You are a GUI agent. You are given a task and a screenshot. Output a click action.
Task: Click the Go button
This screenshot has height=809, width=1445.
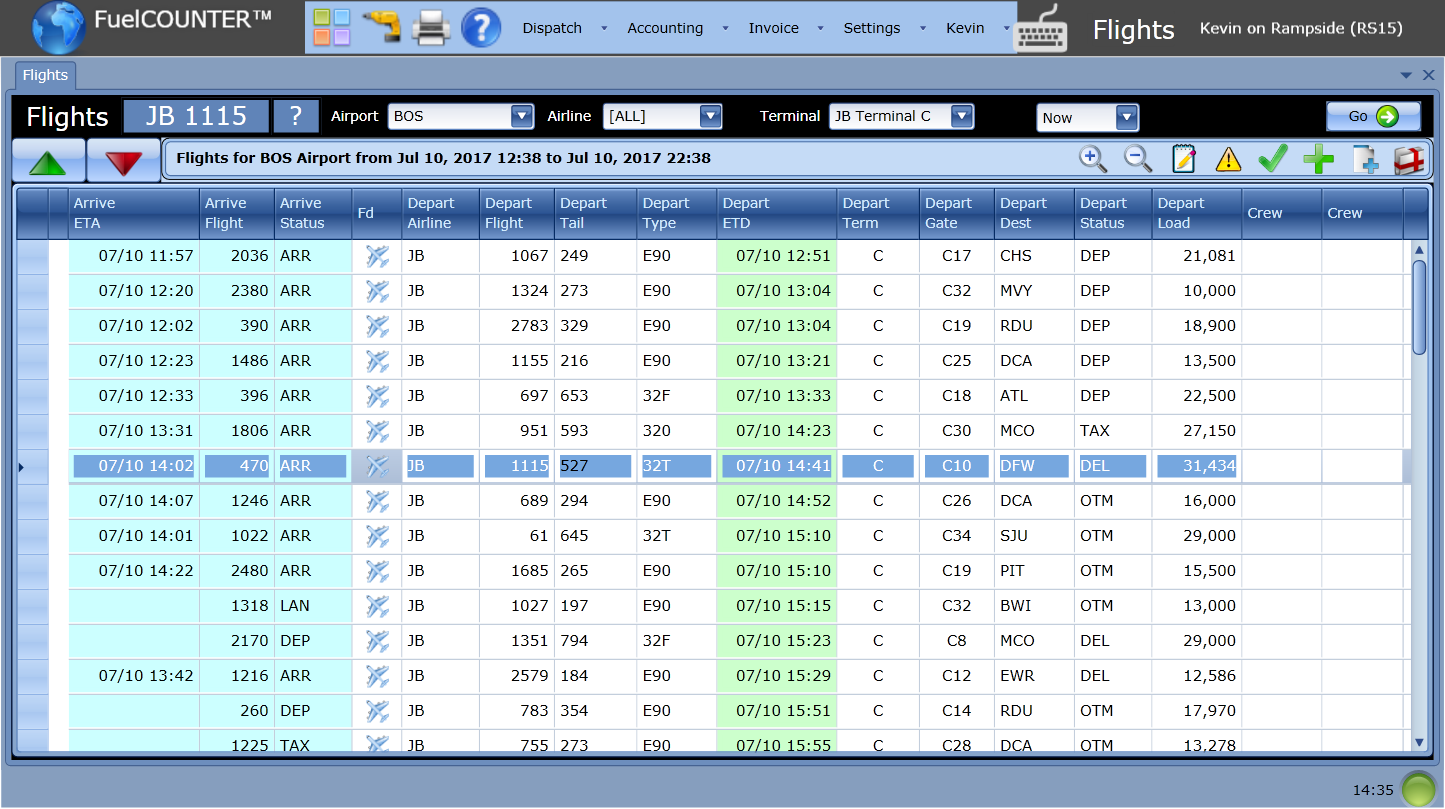(1373, 116)
